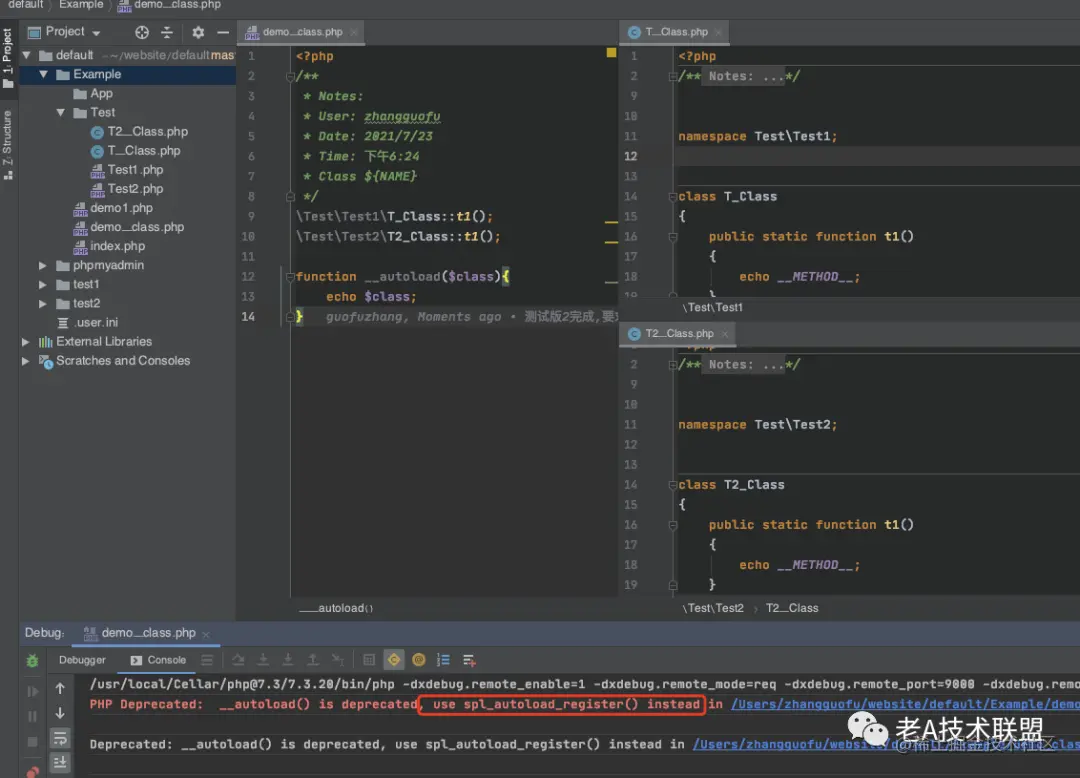Viewport: 1080px width, 778px height.
Task: Open T_Class.php in project tree
Action: tap(135, 151)
